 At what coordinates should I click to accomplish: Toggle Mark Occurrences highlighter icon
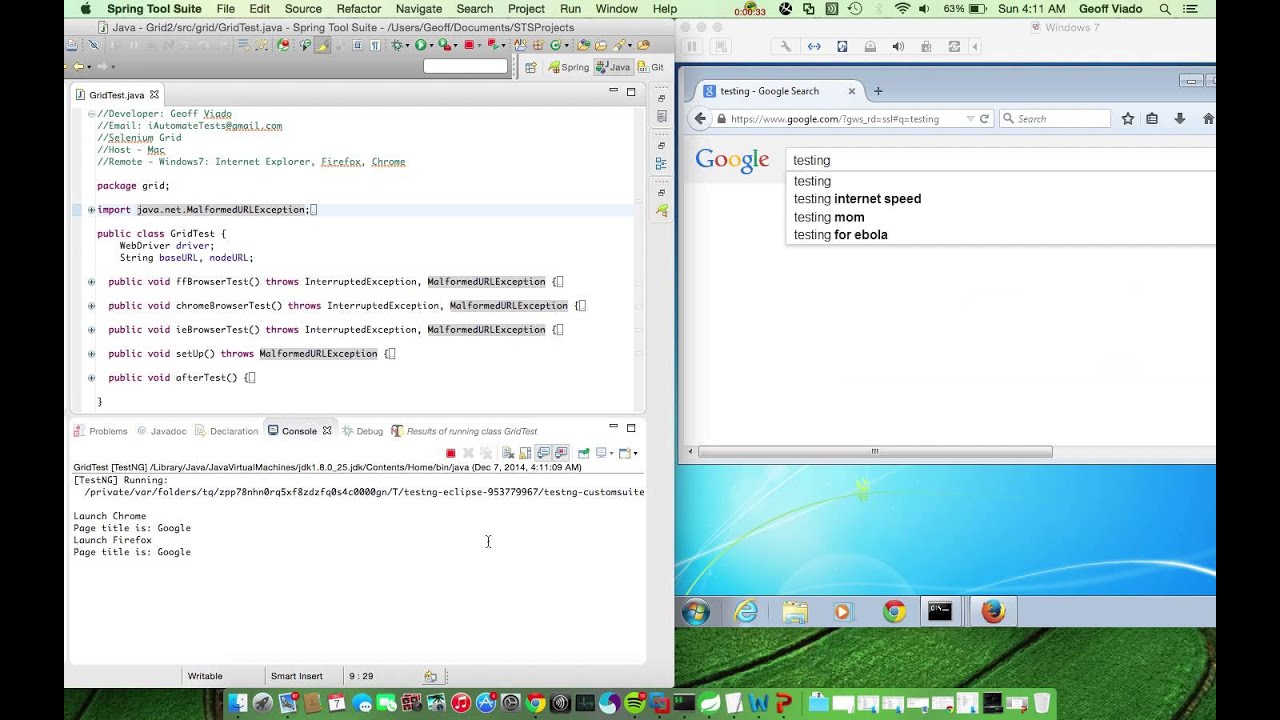[x=322, y=45]
